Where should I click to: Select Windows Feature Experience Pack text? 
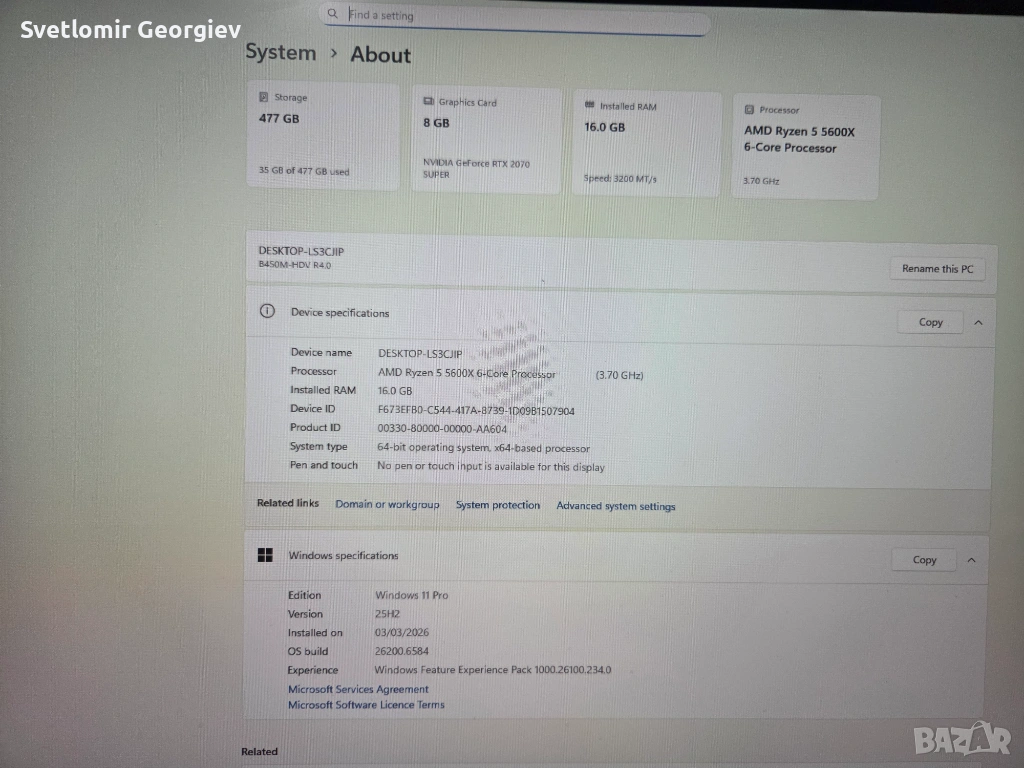(493, 669)
